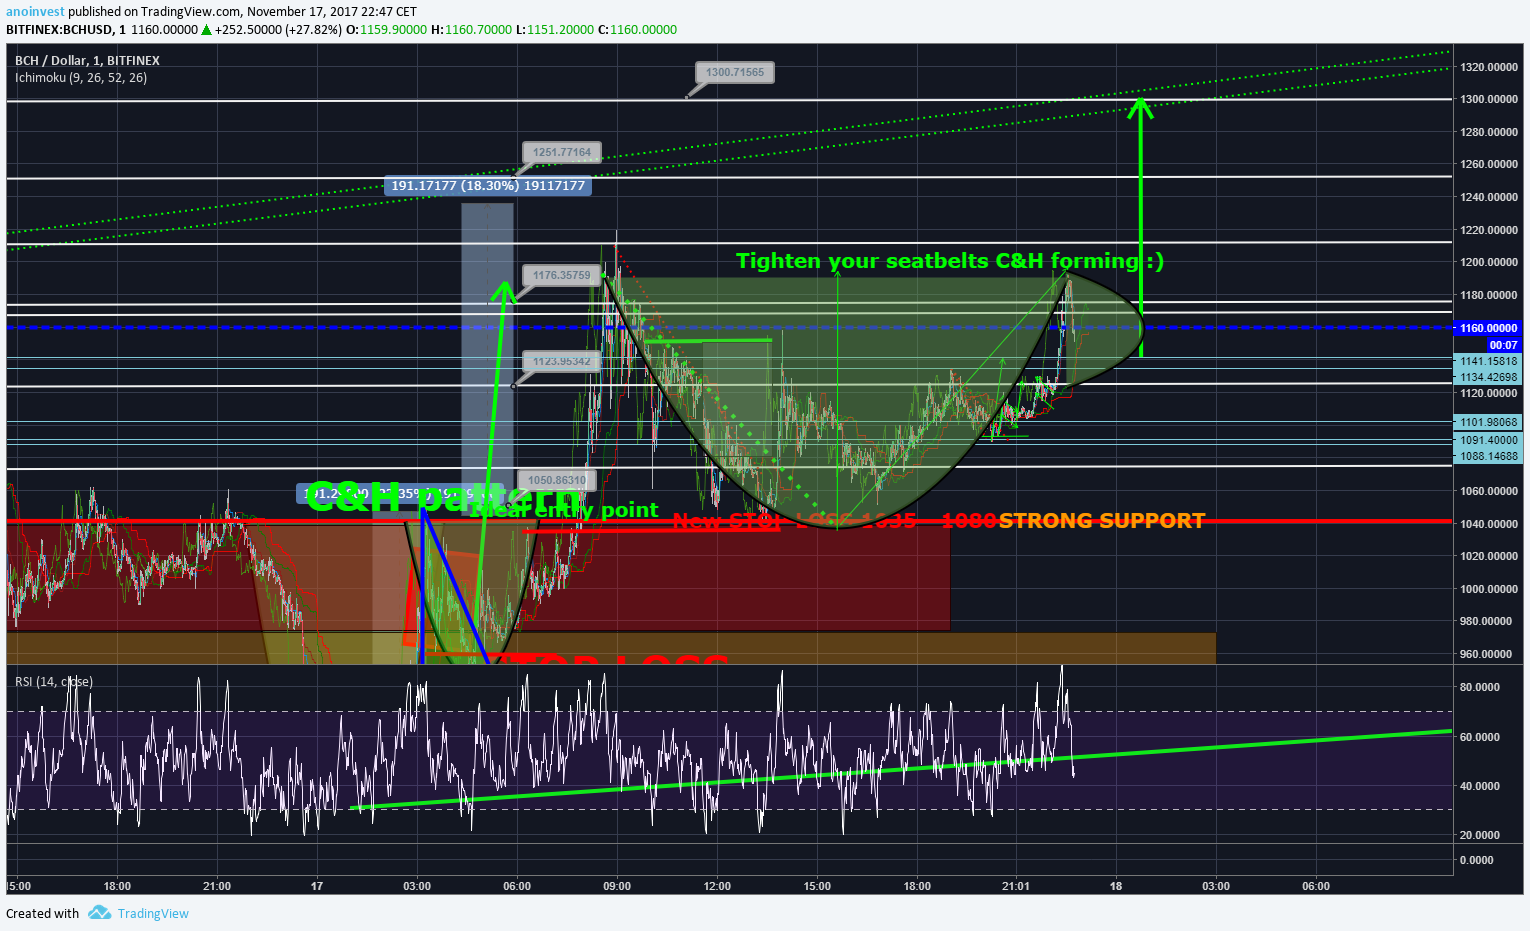Click the 1240.00000 price axis value
Viewport: 1530px width, 931px height.
pyautogui.click(x=1489, y=197)
